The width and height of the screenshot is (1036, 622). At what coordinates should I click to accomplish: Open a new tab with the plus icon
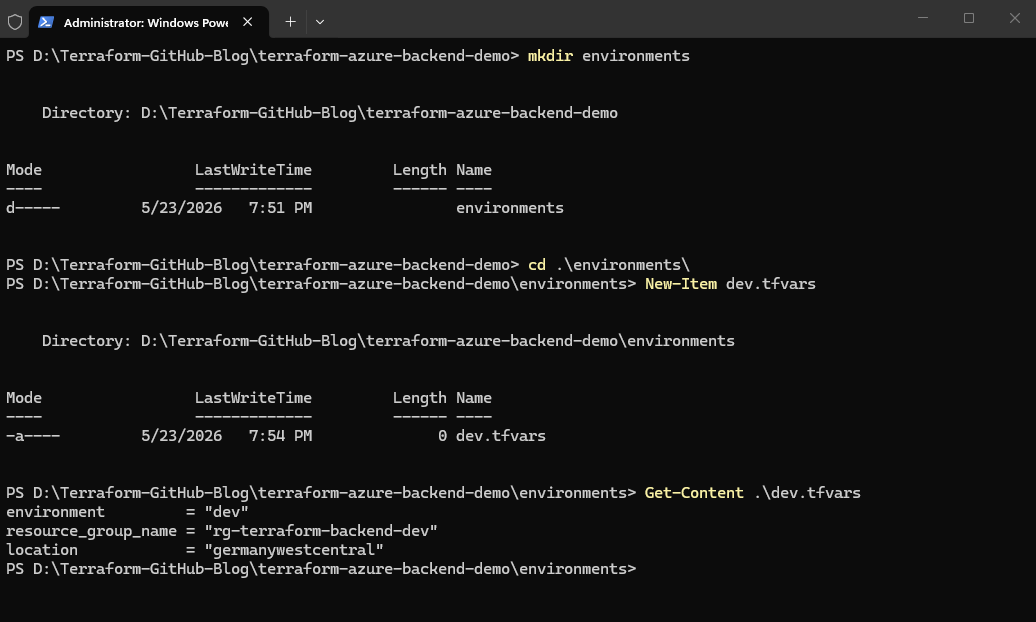click(290, 22)
